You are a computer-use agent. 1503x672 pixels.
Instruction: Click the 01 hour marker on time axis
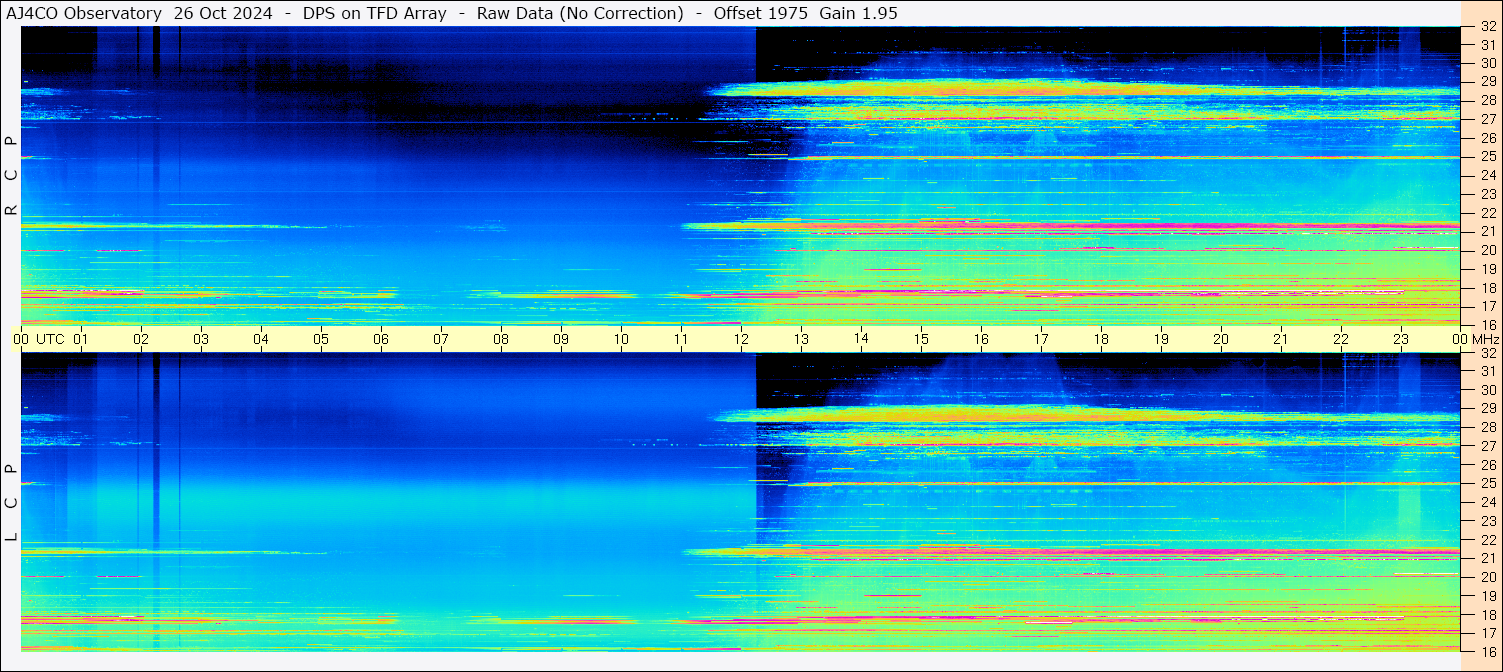(x=81, y=339)
